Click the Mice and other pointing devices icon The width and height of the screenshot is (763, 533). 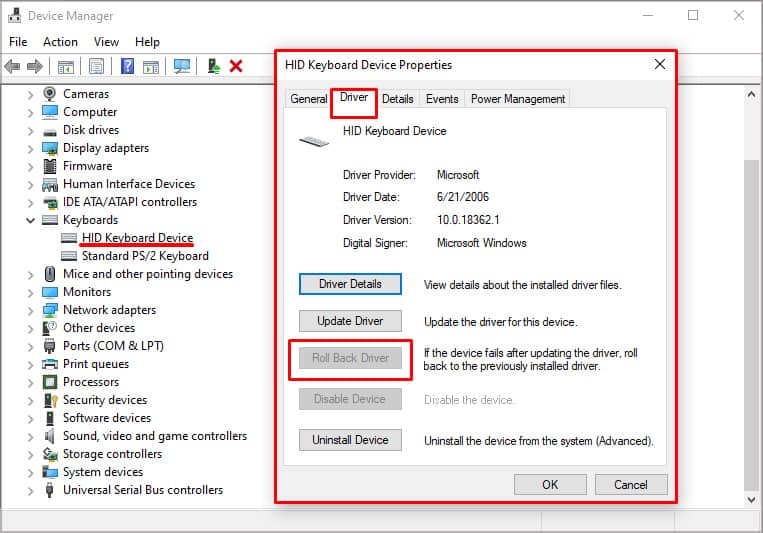[x=50, y=274]
